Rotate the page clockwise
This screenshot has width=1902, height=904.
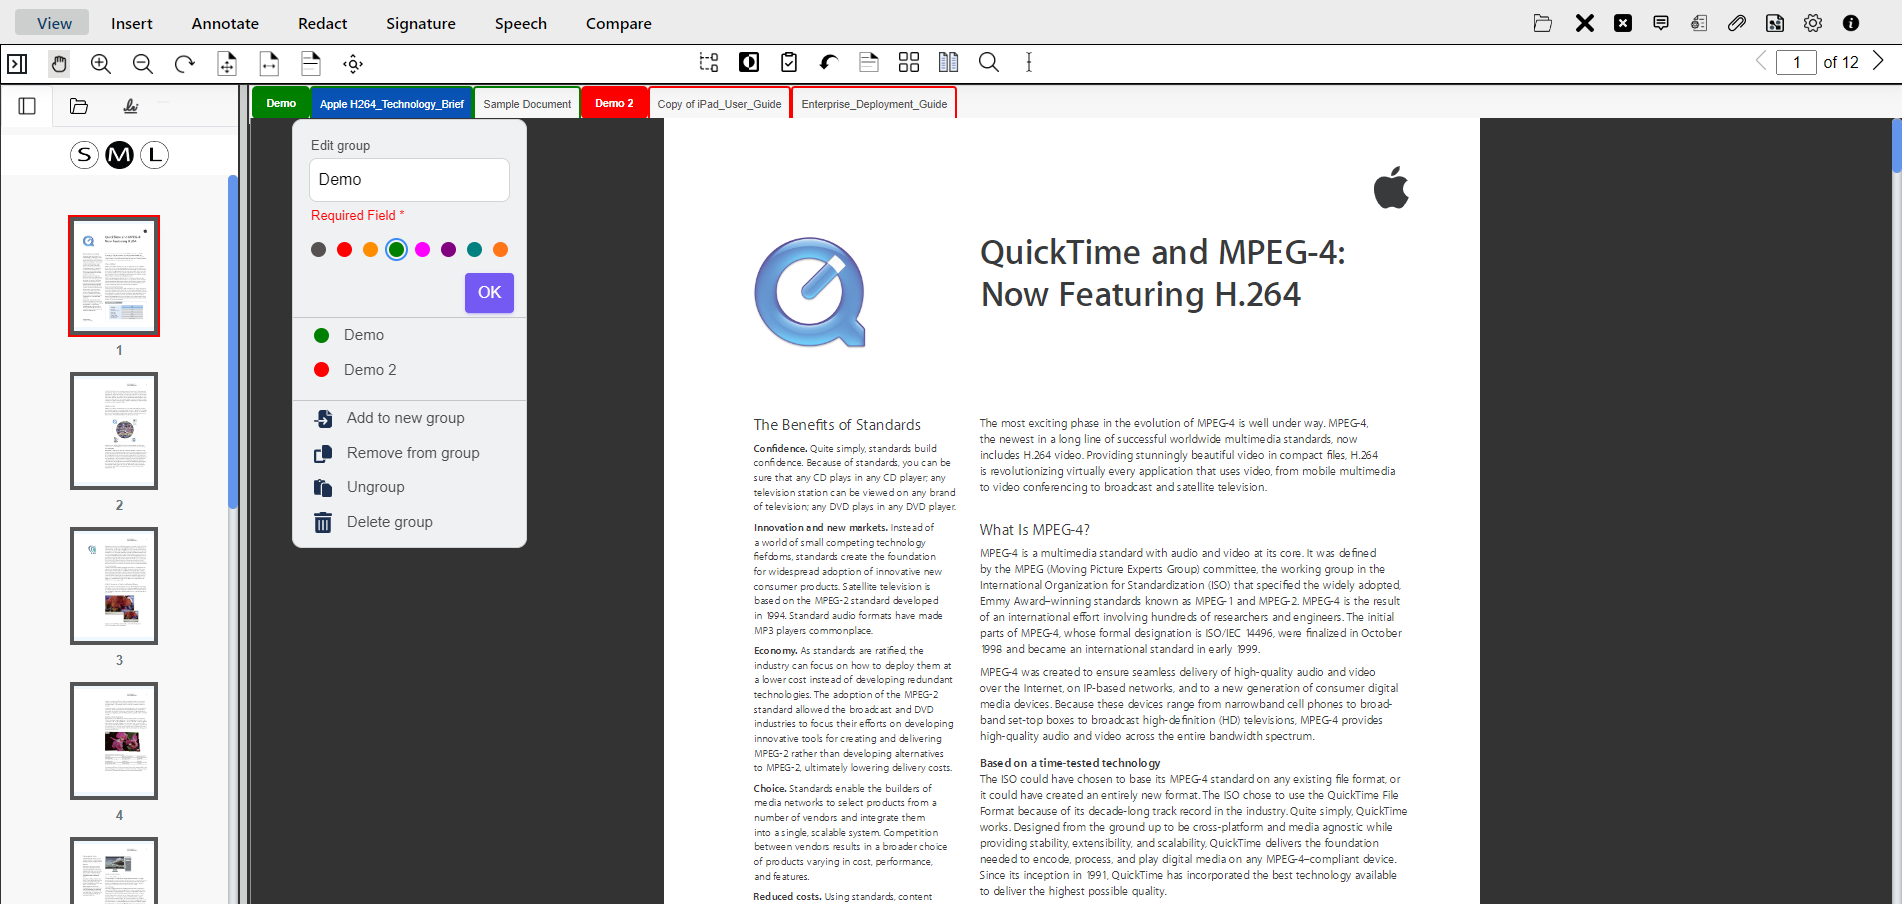click(x=185, y=64)
